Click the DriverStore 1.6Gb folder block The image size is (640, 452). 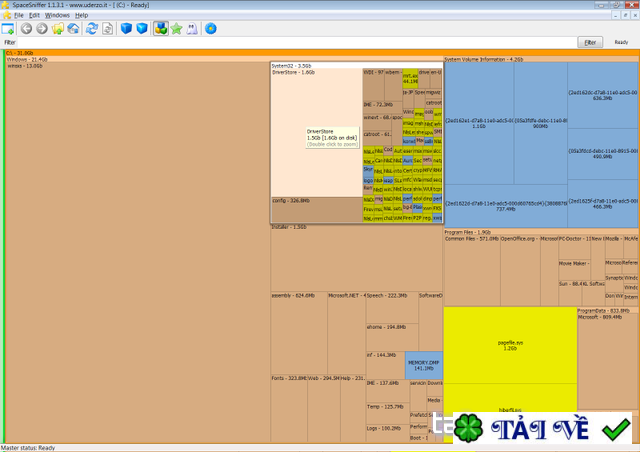[317, 133]
